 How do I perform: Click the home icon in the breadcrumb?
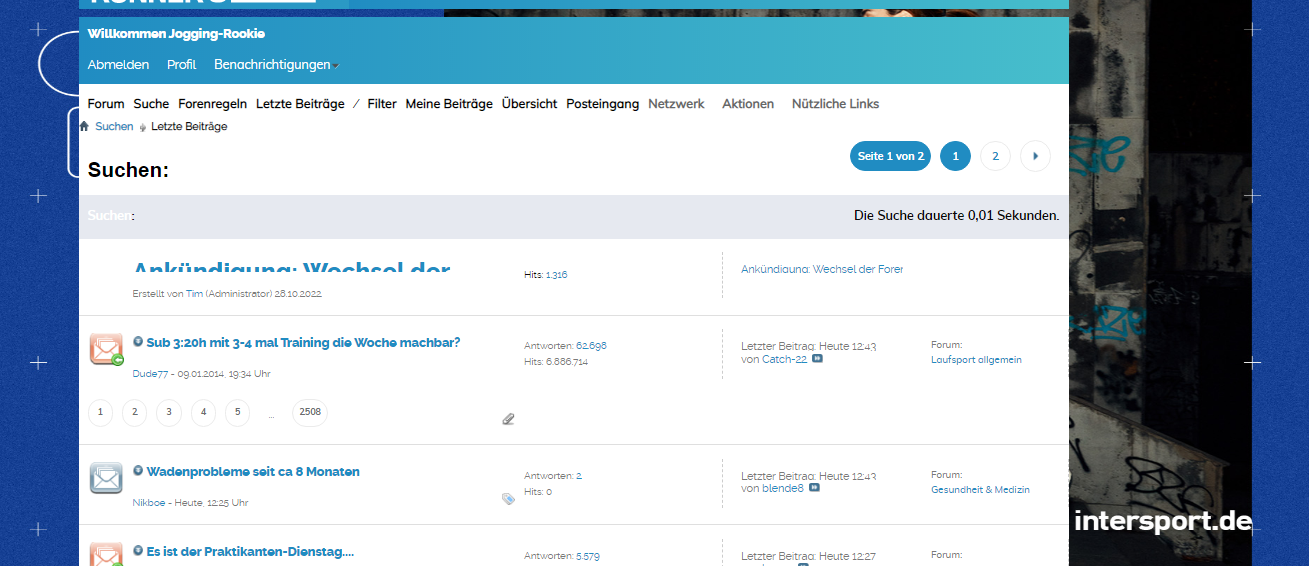coord(84,127)
